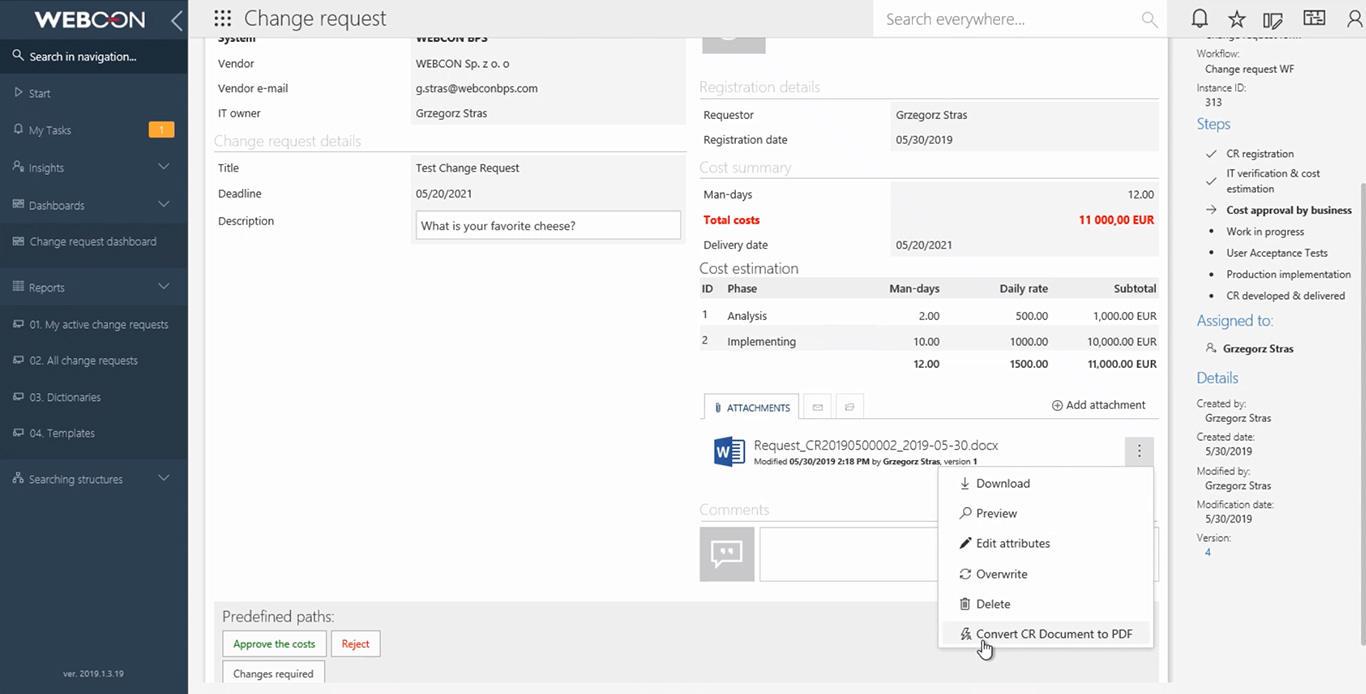Expand the Dashboards navigation section

(164, 204)
